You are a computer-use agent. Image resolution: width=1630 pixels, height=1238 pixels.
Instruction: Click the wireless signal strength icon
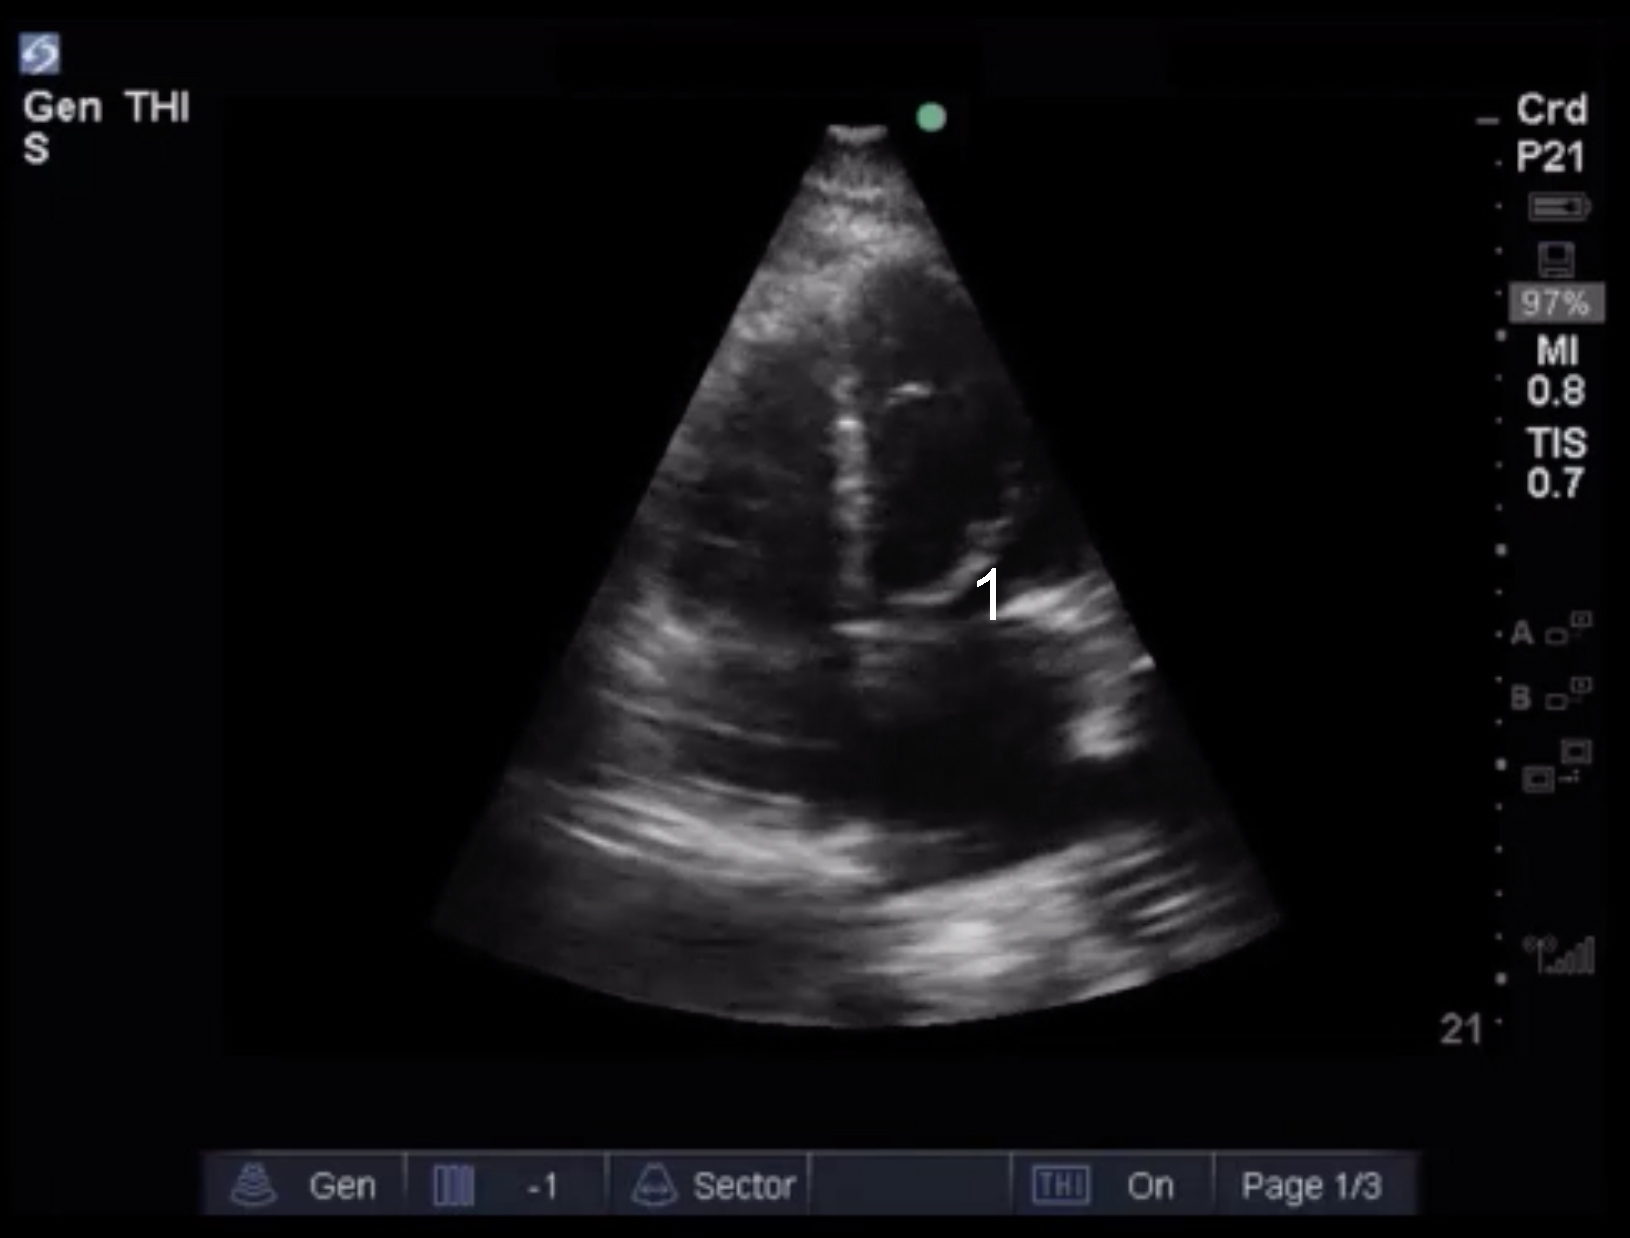1560,955
